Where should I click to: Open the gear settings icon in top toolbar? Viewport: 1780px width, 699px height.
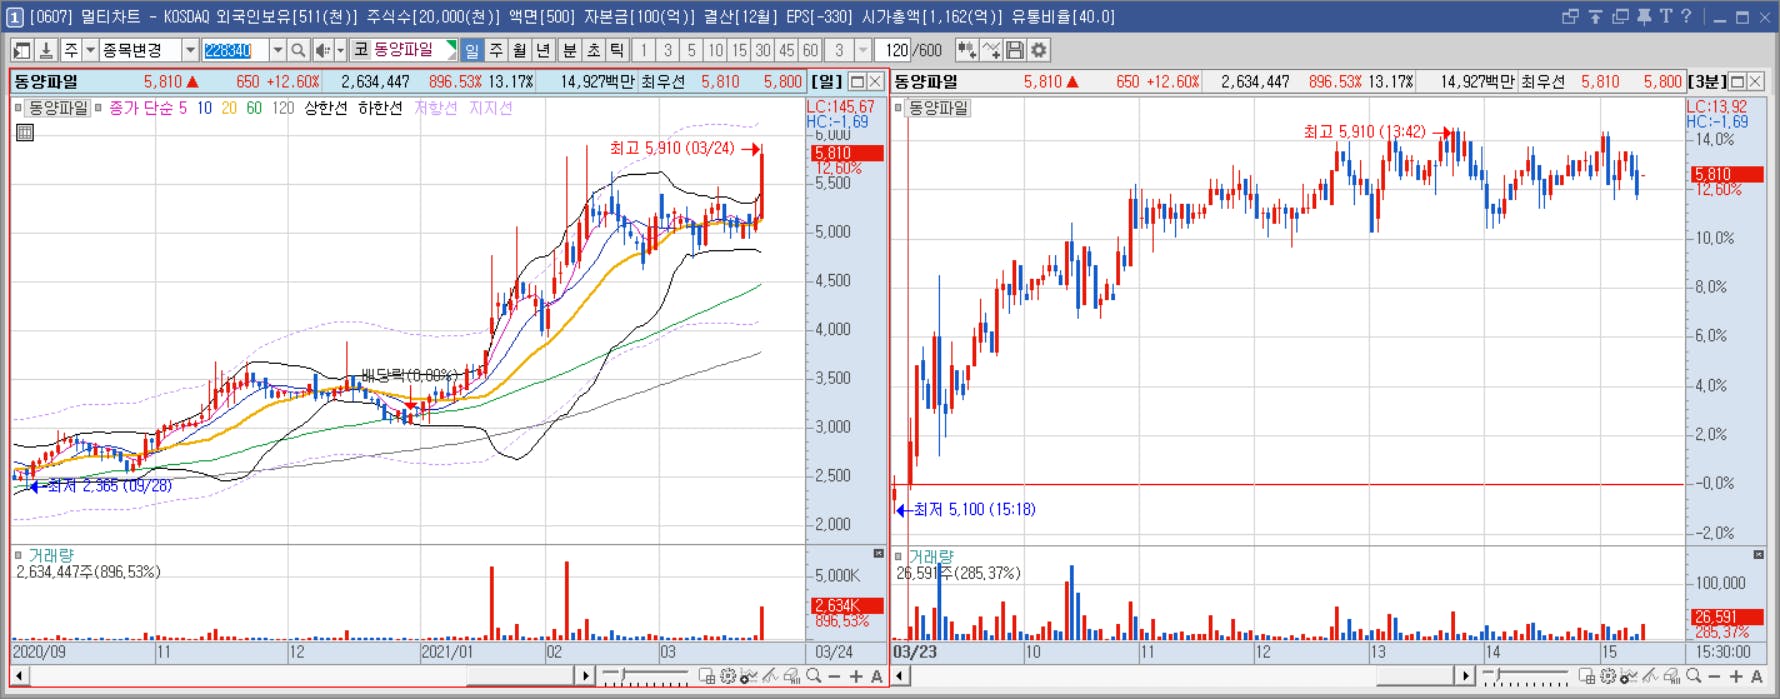tap(1039, 50)
